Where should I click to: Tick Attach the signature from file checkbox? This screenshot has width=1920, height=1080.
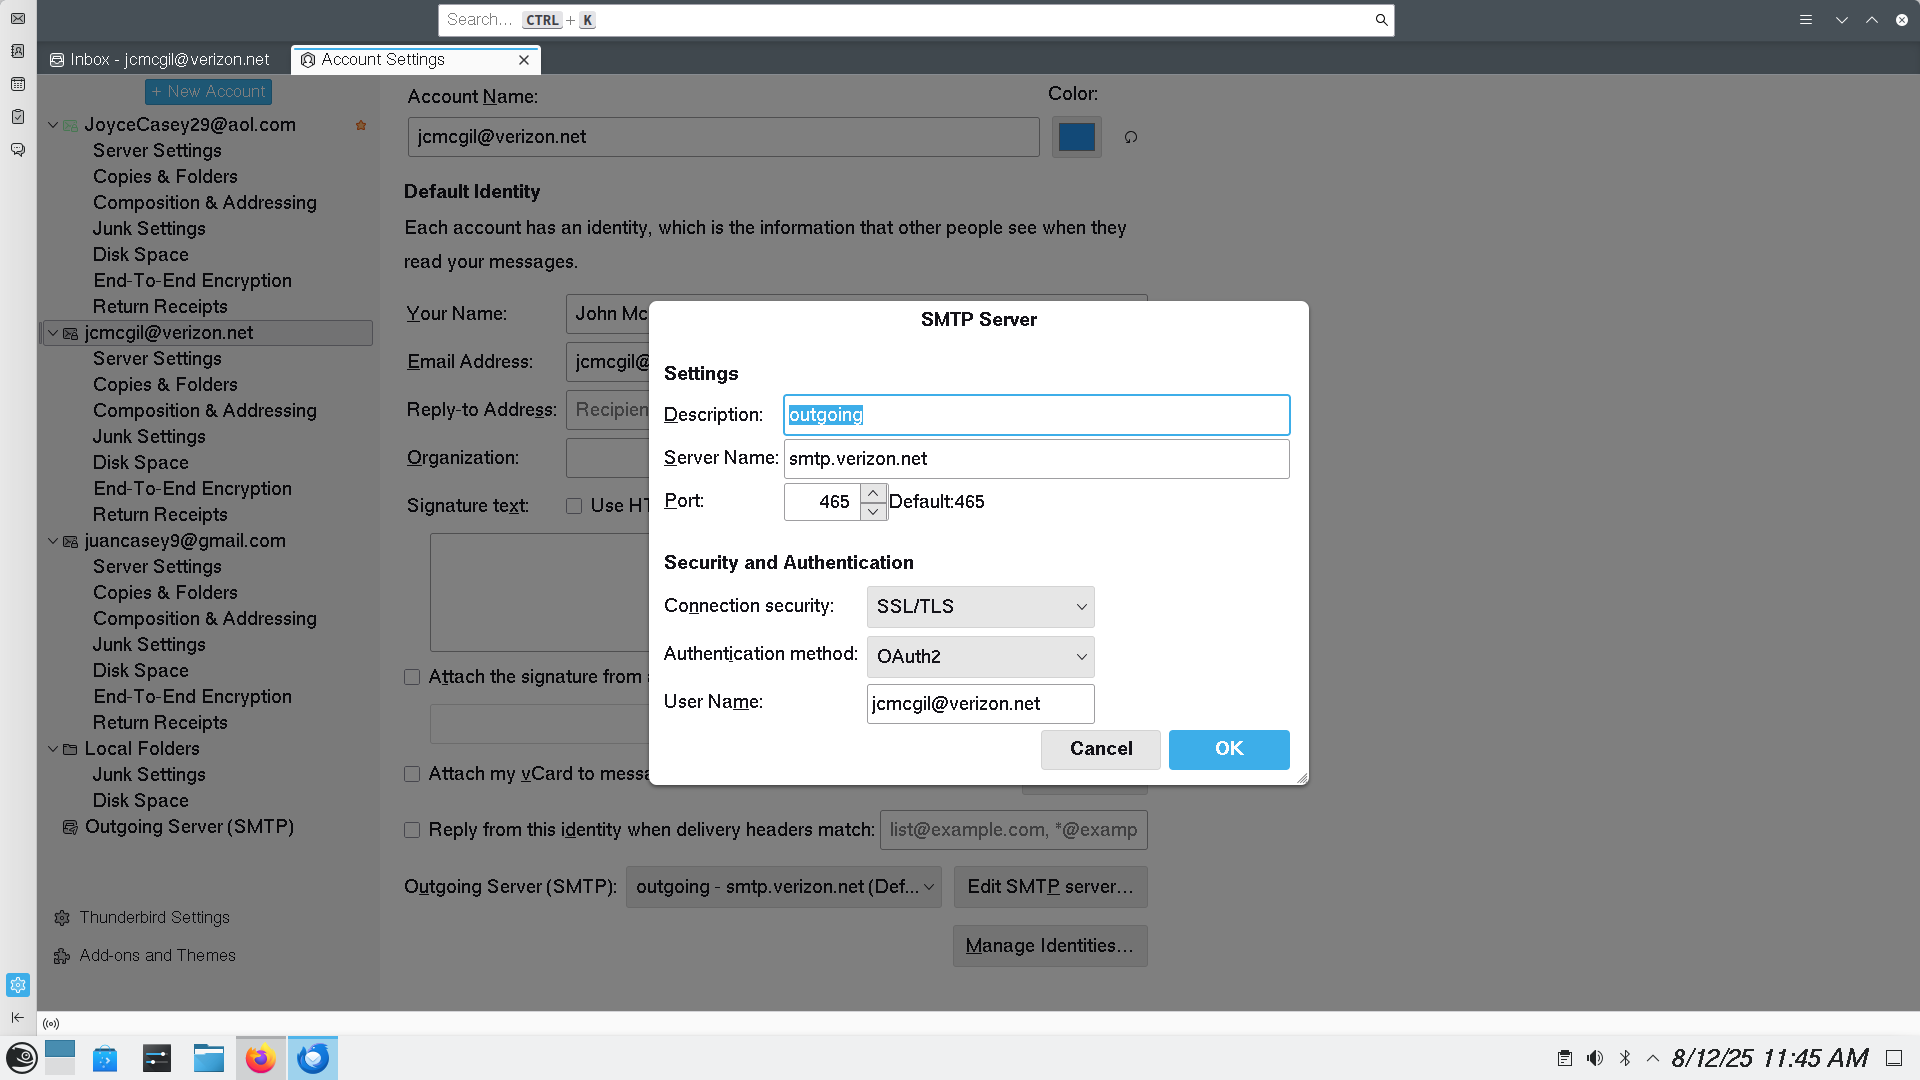[412, 677]
